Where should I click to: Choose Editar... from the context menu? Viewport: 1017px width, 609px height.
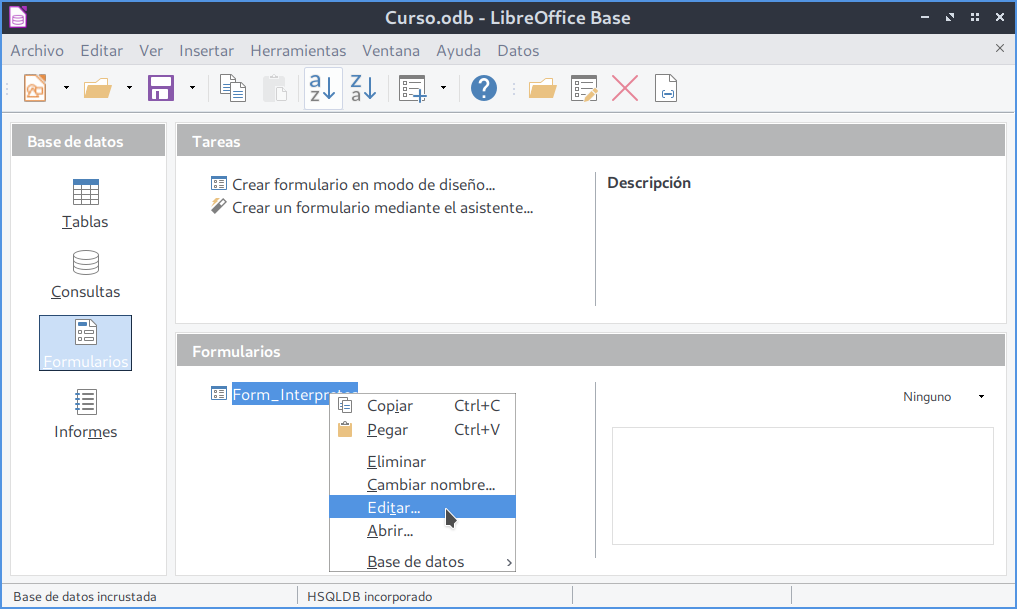coord(394,507)
